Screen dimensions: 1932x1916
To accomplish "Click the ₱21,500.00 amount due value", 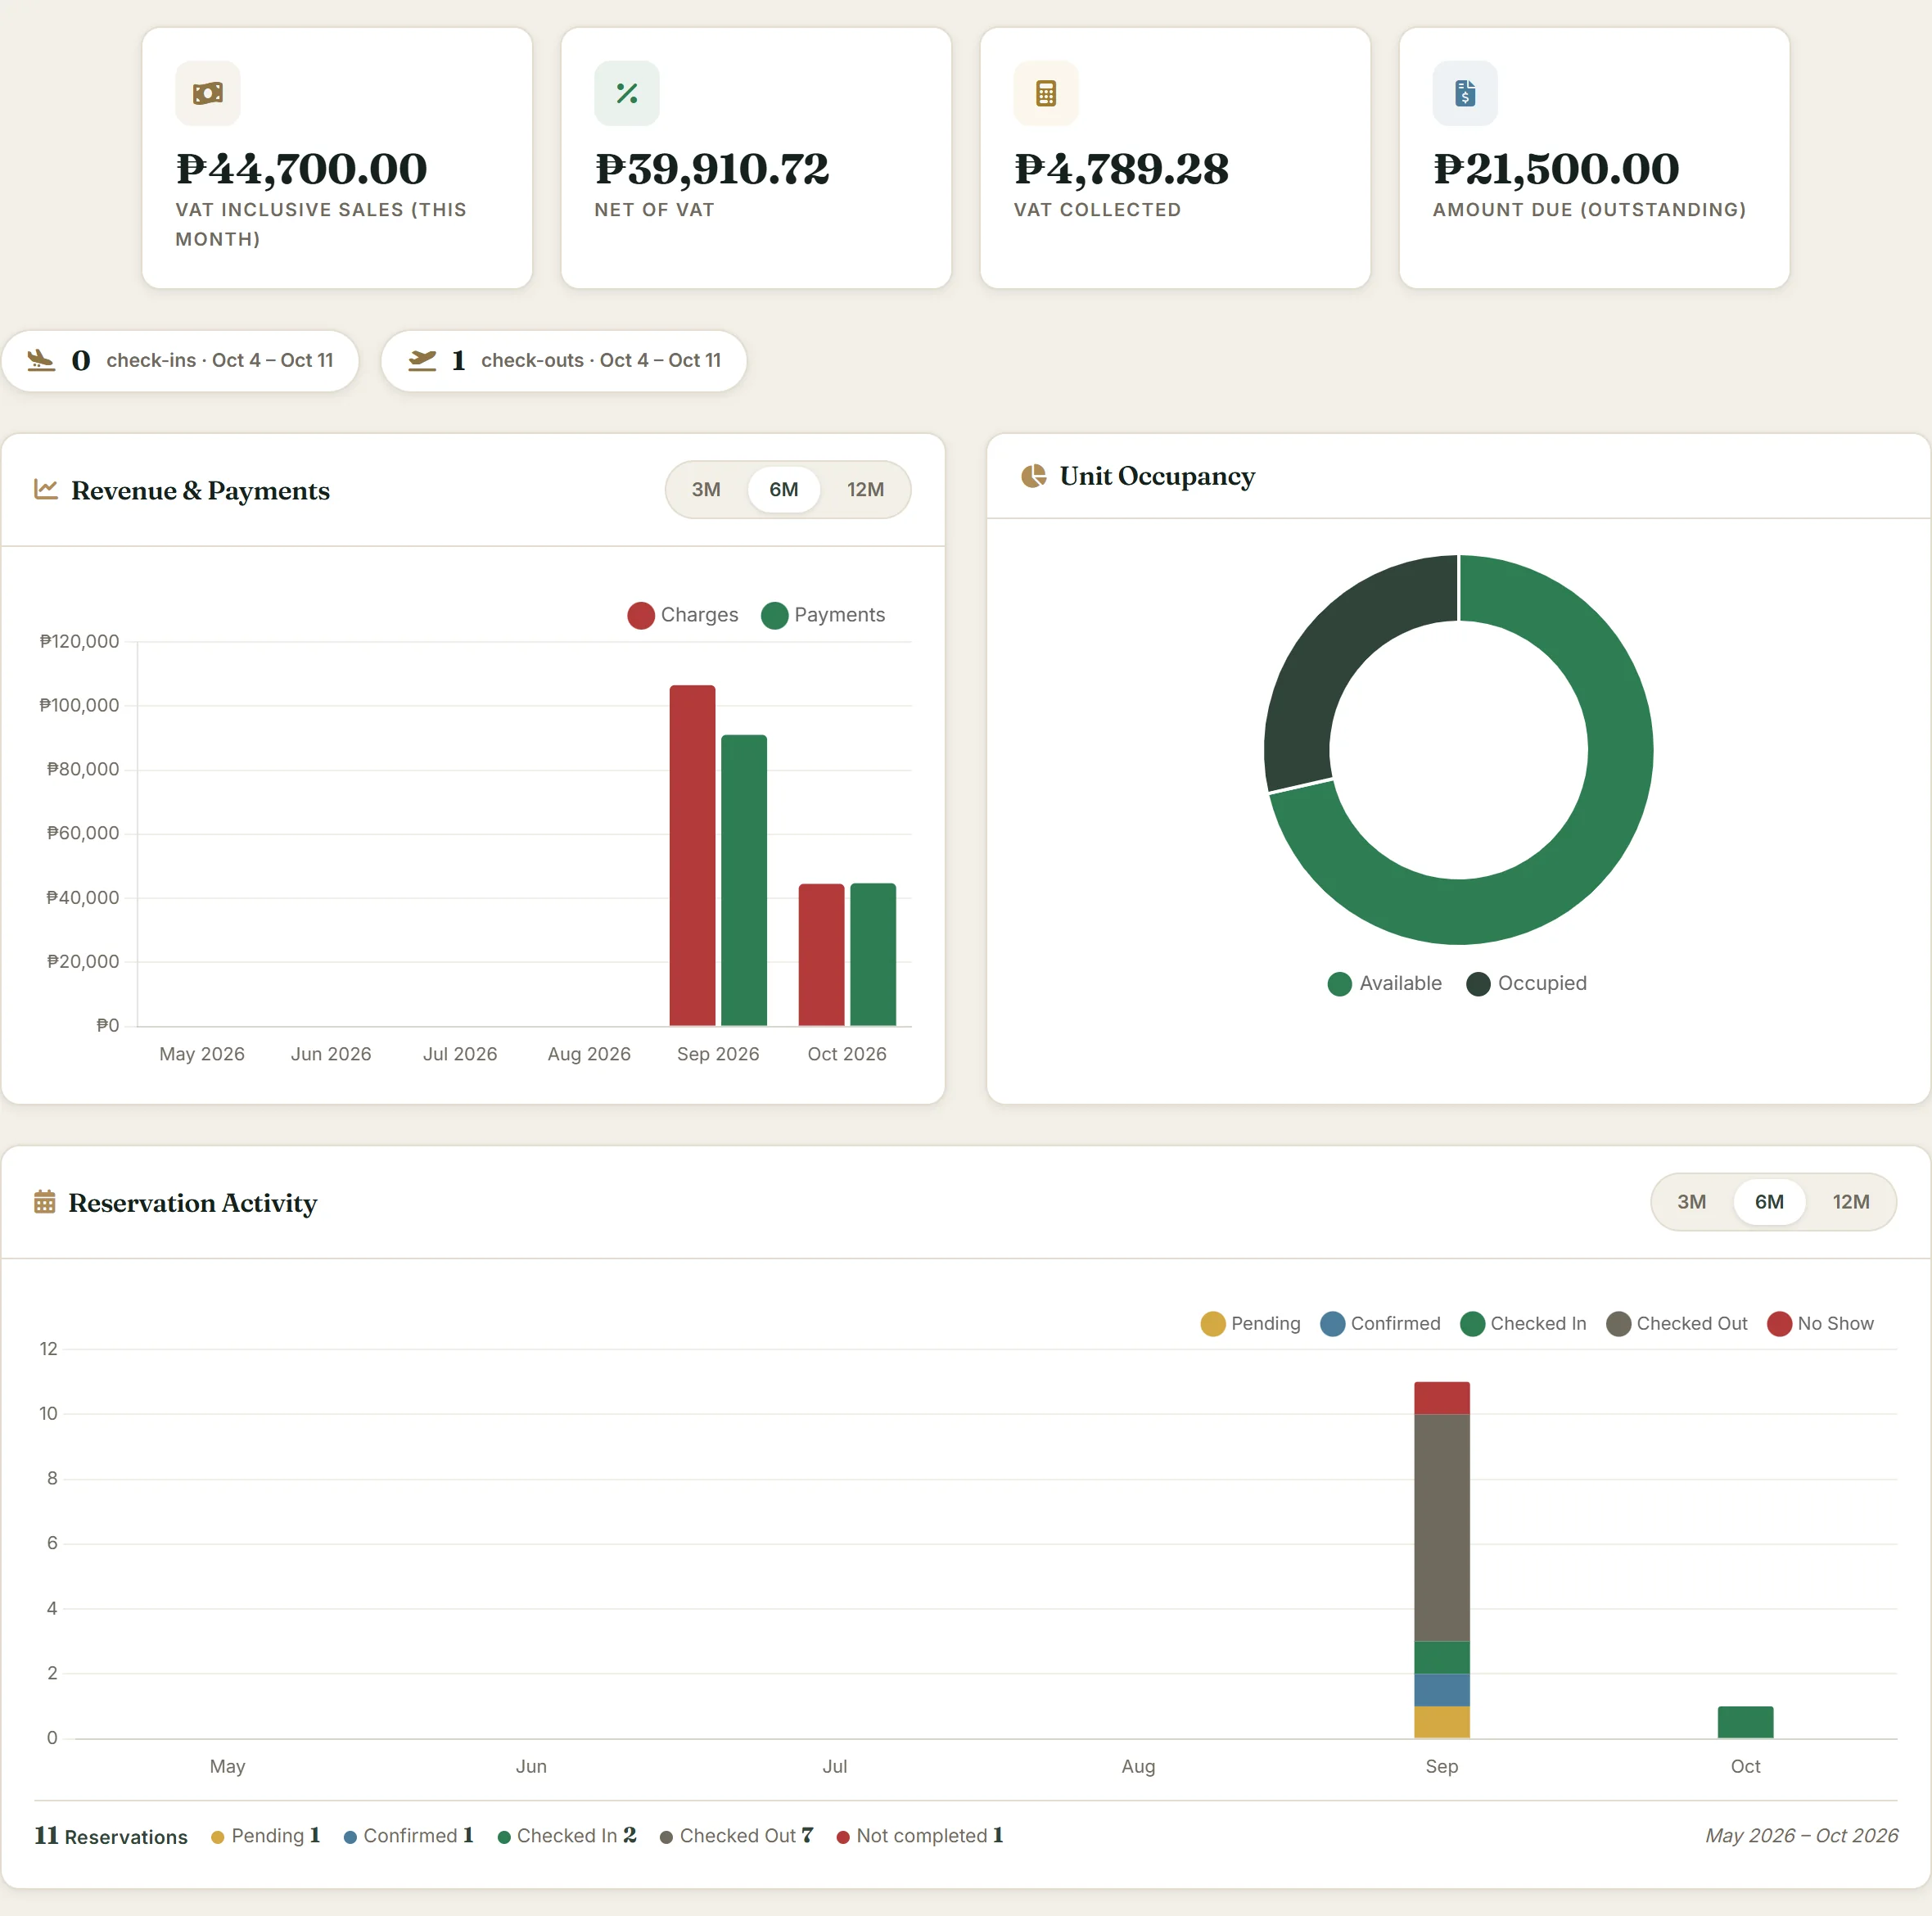I will coord(1556,169).
